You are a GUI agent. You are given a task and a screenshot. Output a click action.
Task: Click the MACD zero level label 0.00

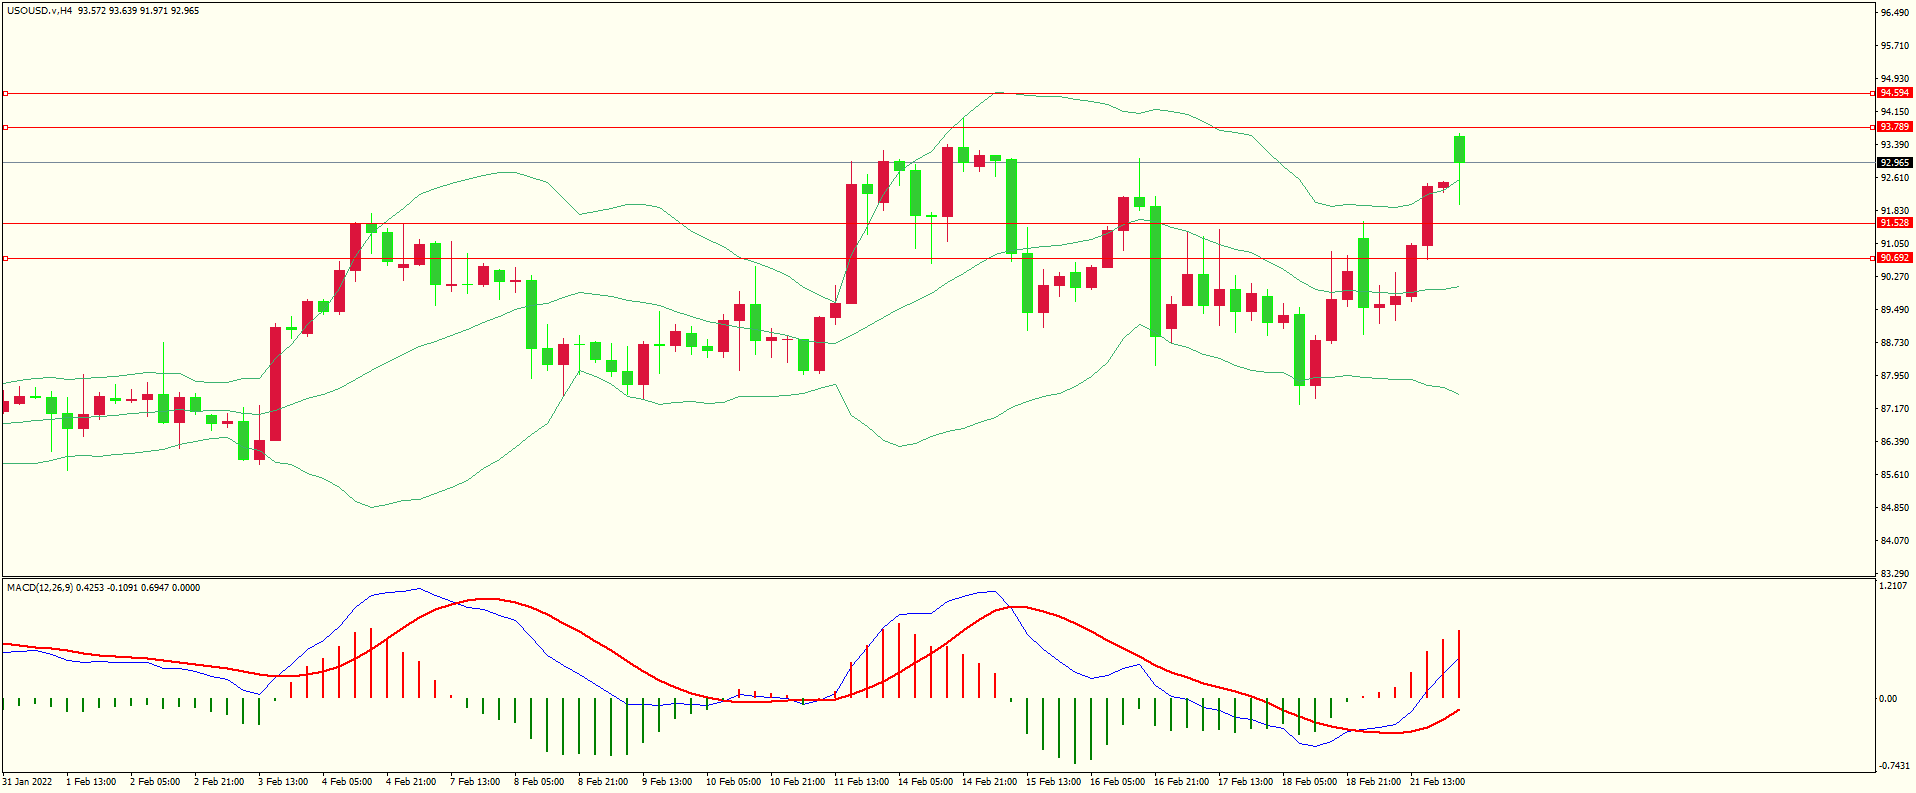click(1888, 699)
